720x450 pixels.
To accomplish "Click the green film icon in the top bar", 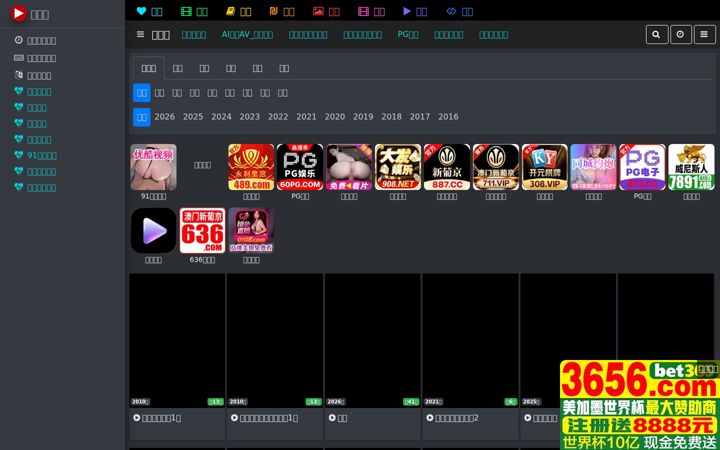I will coord(186,11).
